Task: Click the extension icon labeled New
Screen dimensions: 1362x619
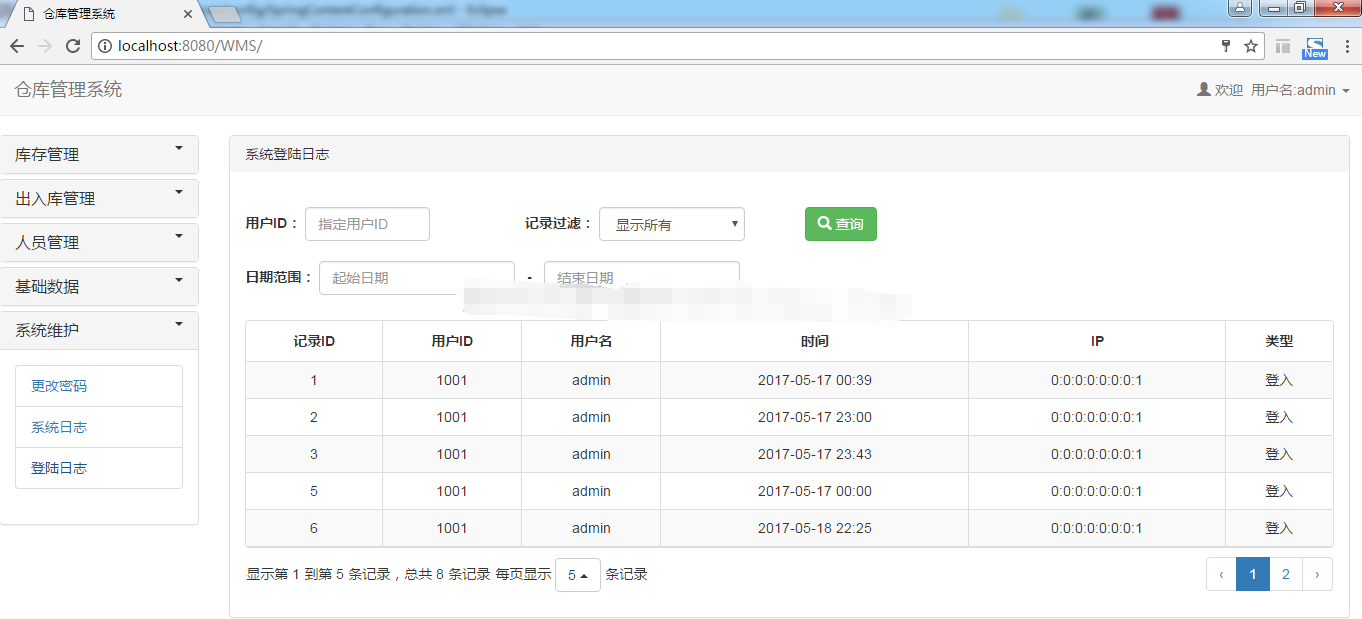Action: [x=1315, y=47]
